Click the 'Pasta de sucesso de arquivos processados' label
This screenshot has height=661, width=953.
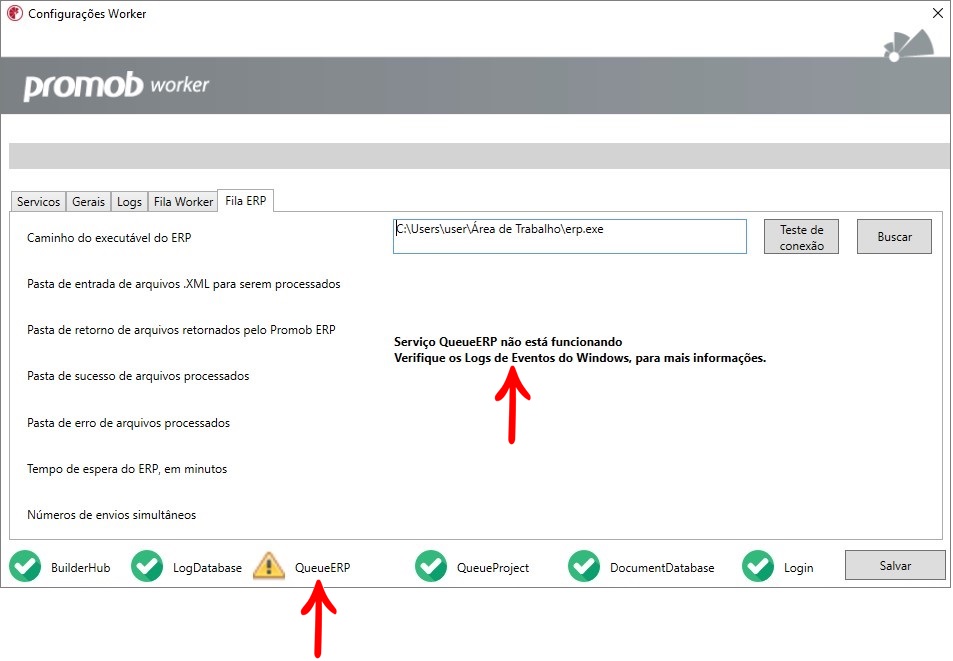click(x=138, y=376)
